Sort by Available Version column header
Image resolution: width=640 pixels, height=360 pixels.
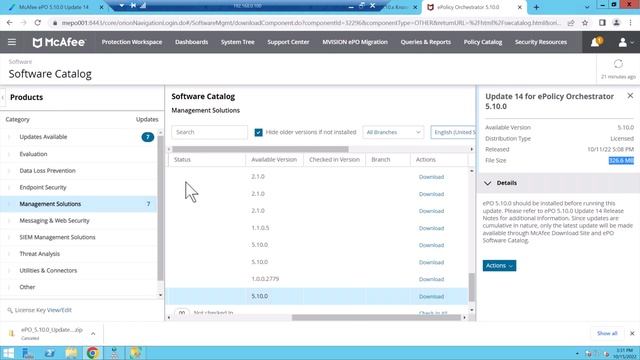coord(274,160)
